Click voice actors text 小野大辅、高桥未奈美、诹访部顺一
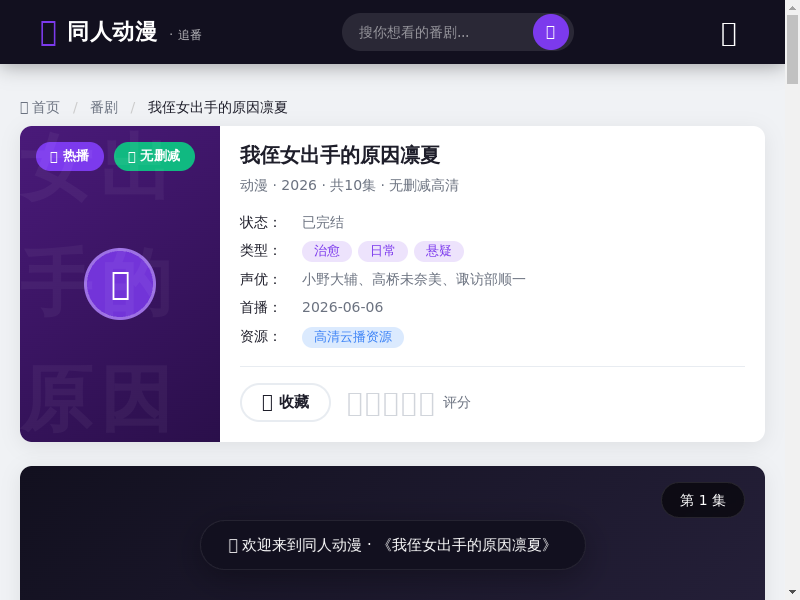This screenshot has width=800, height=600. coord(414,280)
